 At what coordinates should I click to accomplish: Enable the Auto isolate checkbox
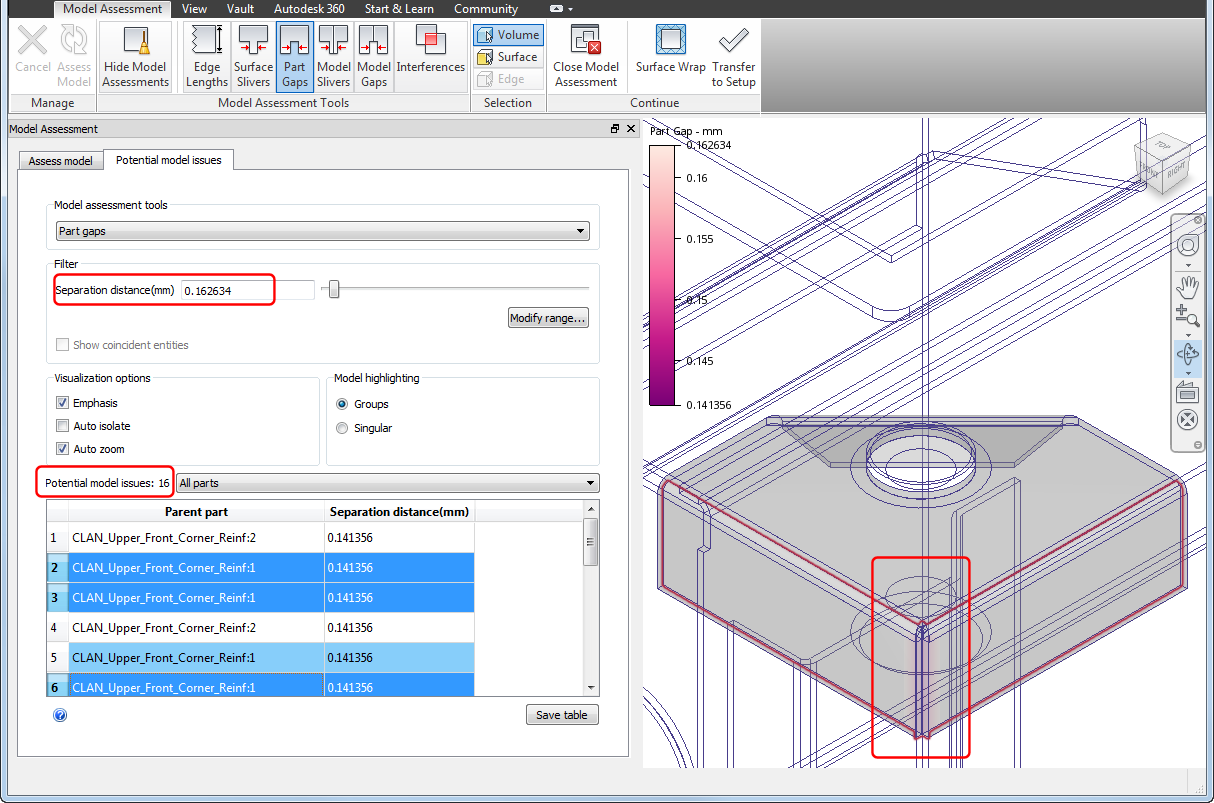(63, 426)
